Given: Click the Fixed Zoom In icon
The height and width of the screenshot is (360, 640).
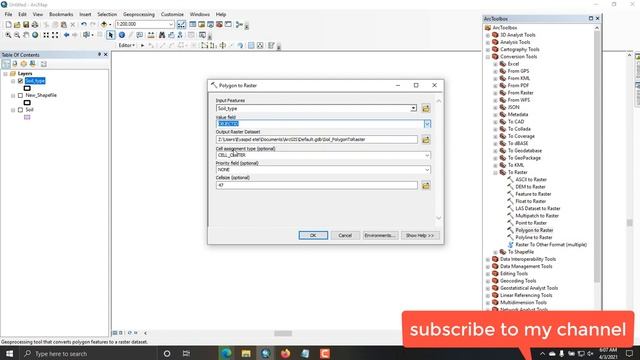Looking at the screenshot, I should tap(46, 35).
